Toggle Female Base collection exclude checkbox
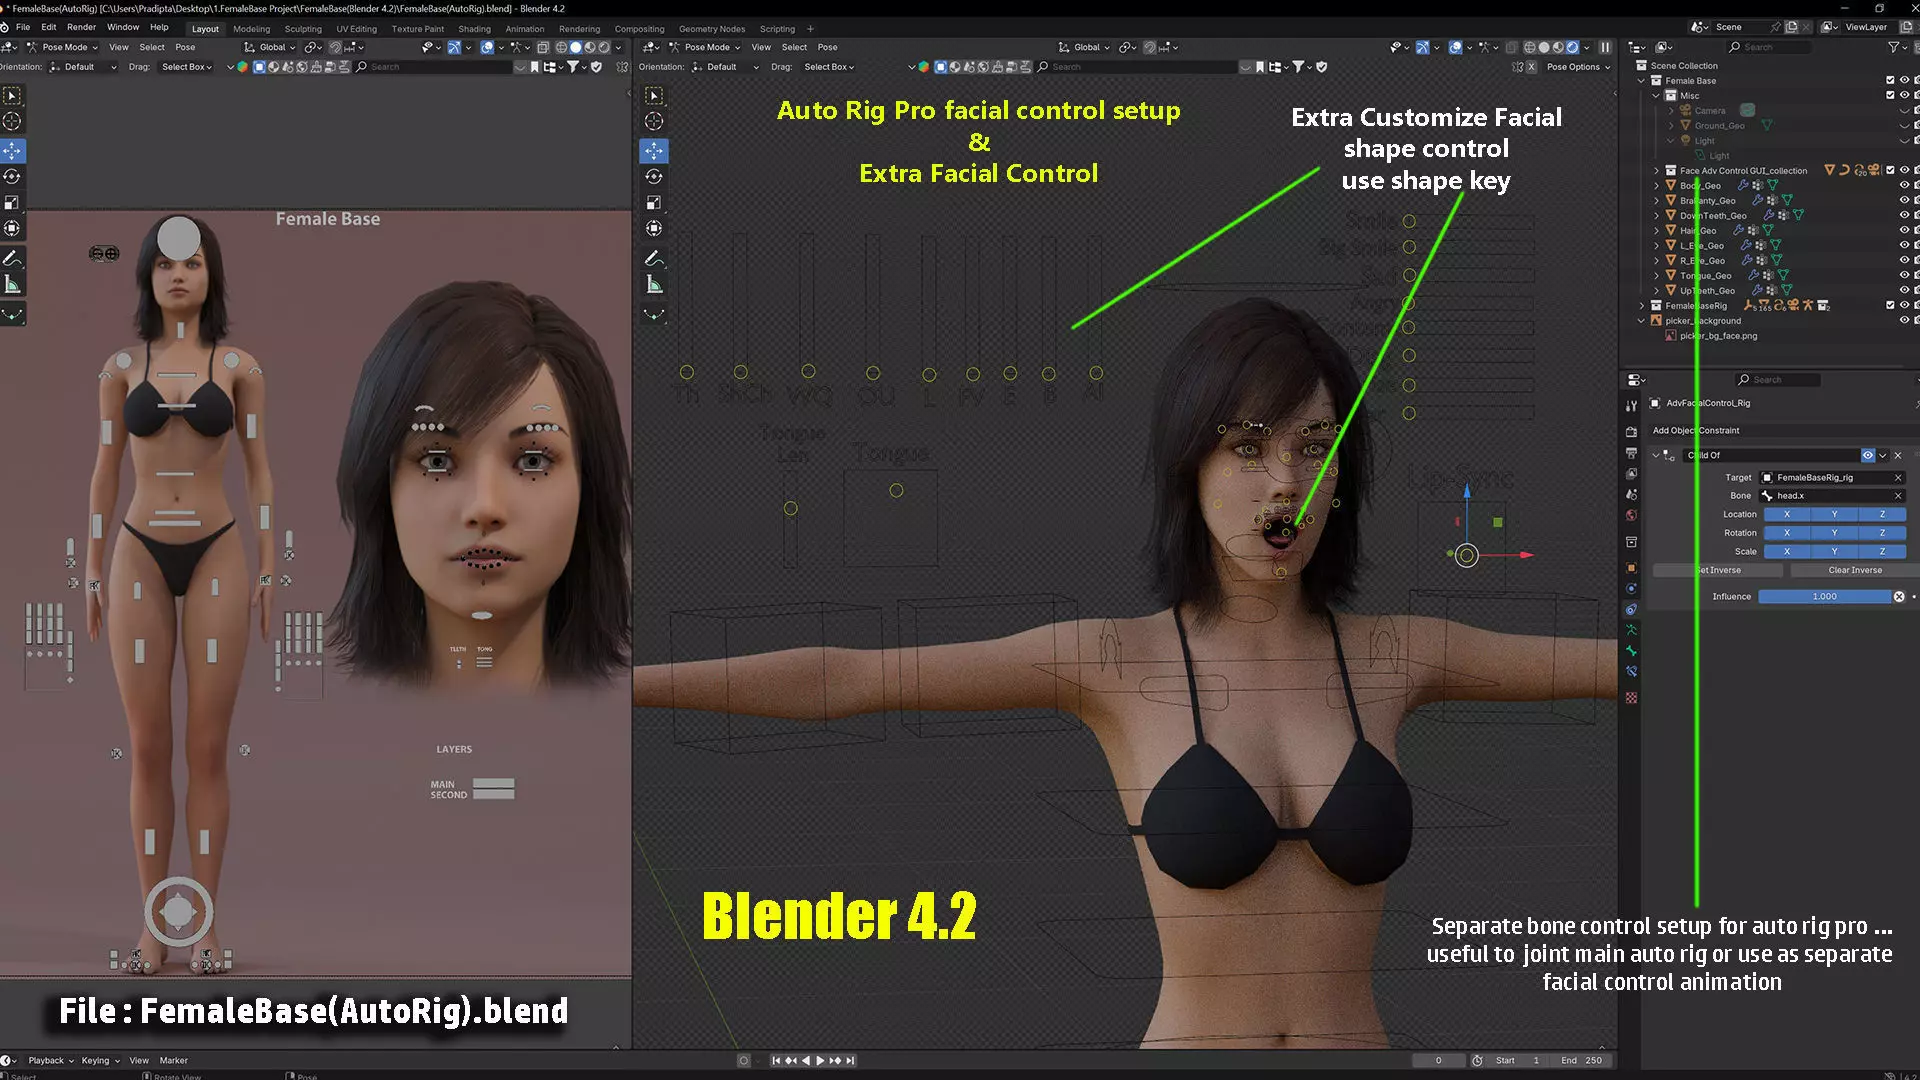The image size is (1920, 1080). click(x=1890, y=80)
